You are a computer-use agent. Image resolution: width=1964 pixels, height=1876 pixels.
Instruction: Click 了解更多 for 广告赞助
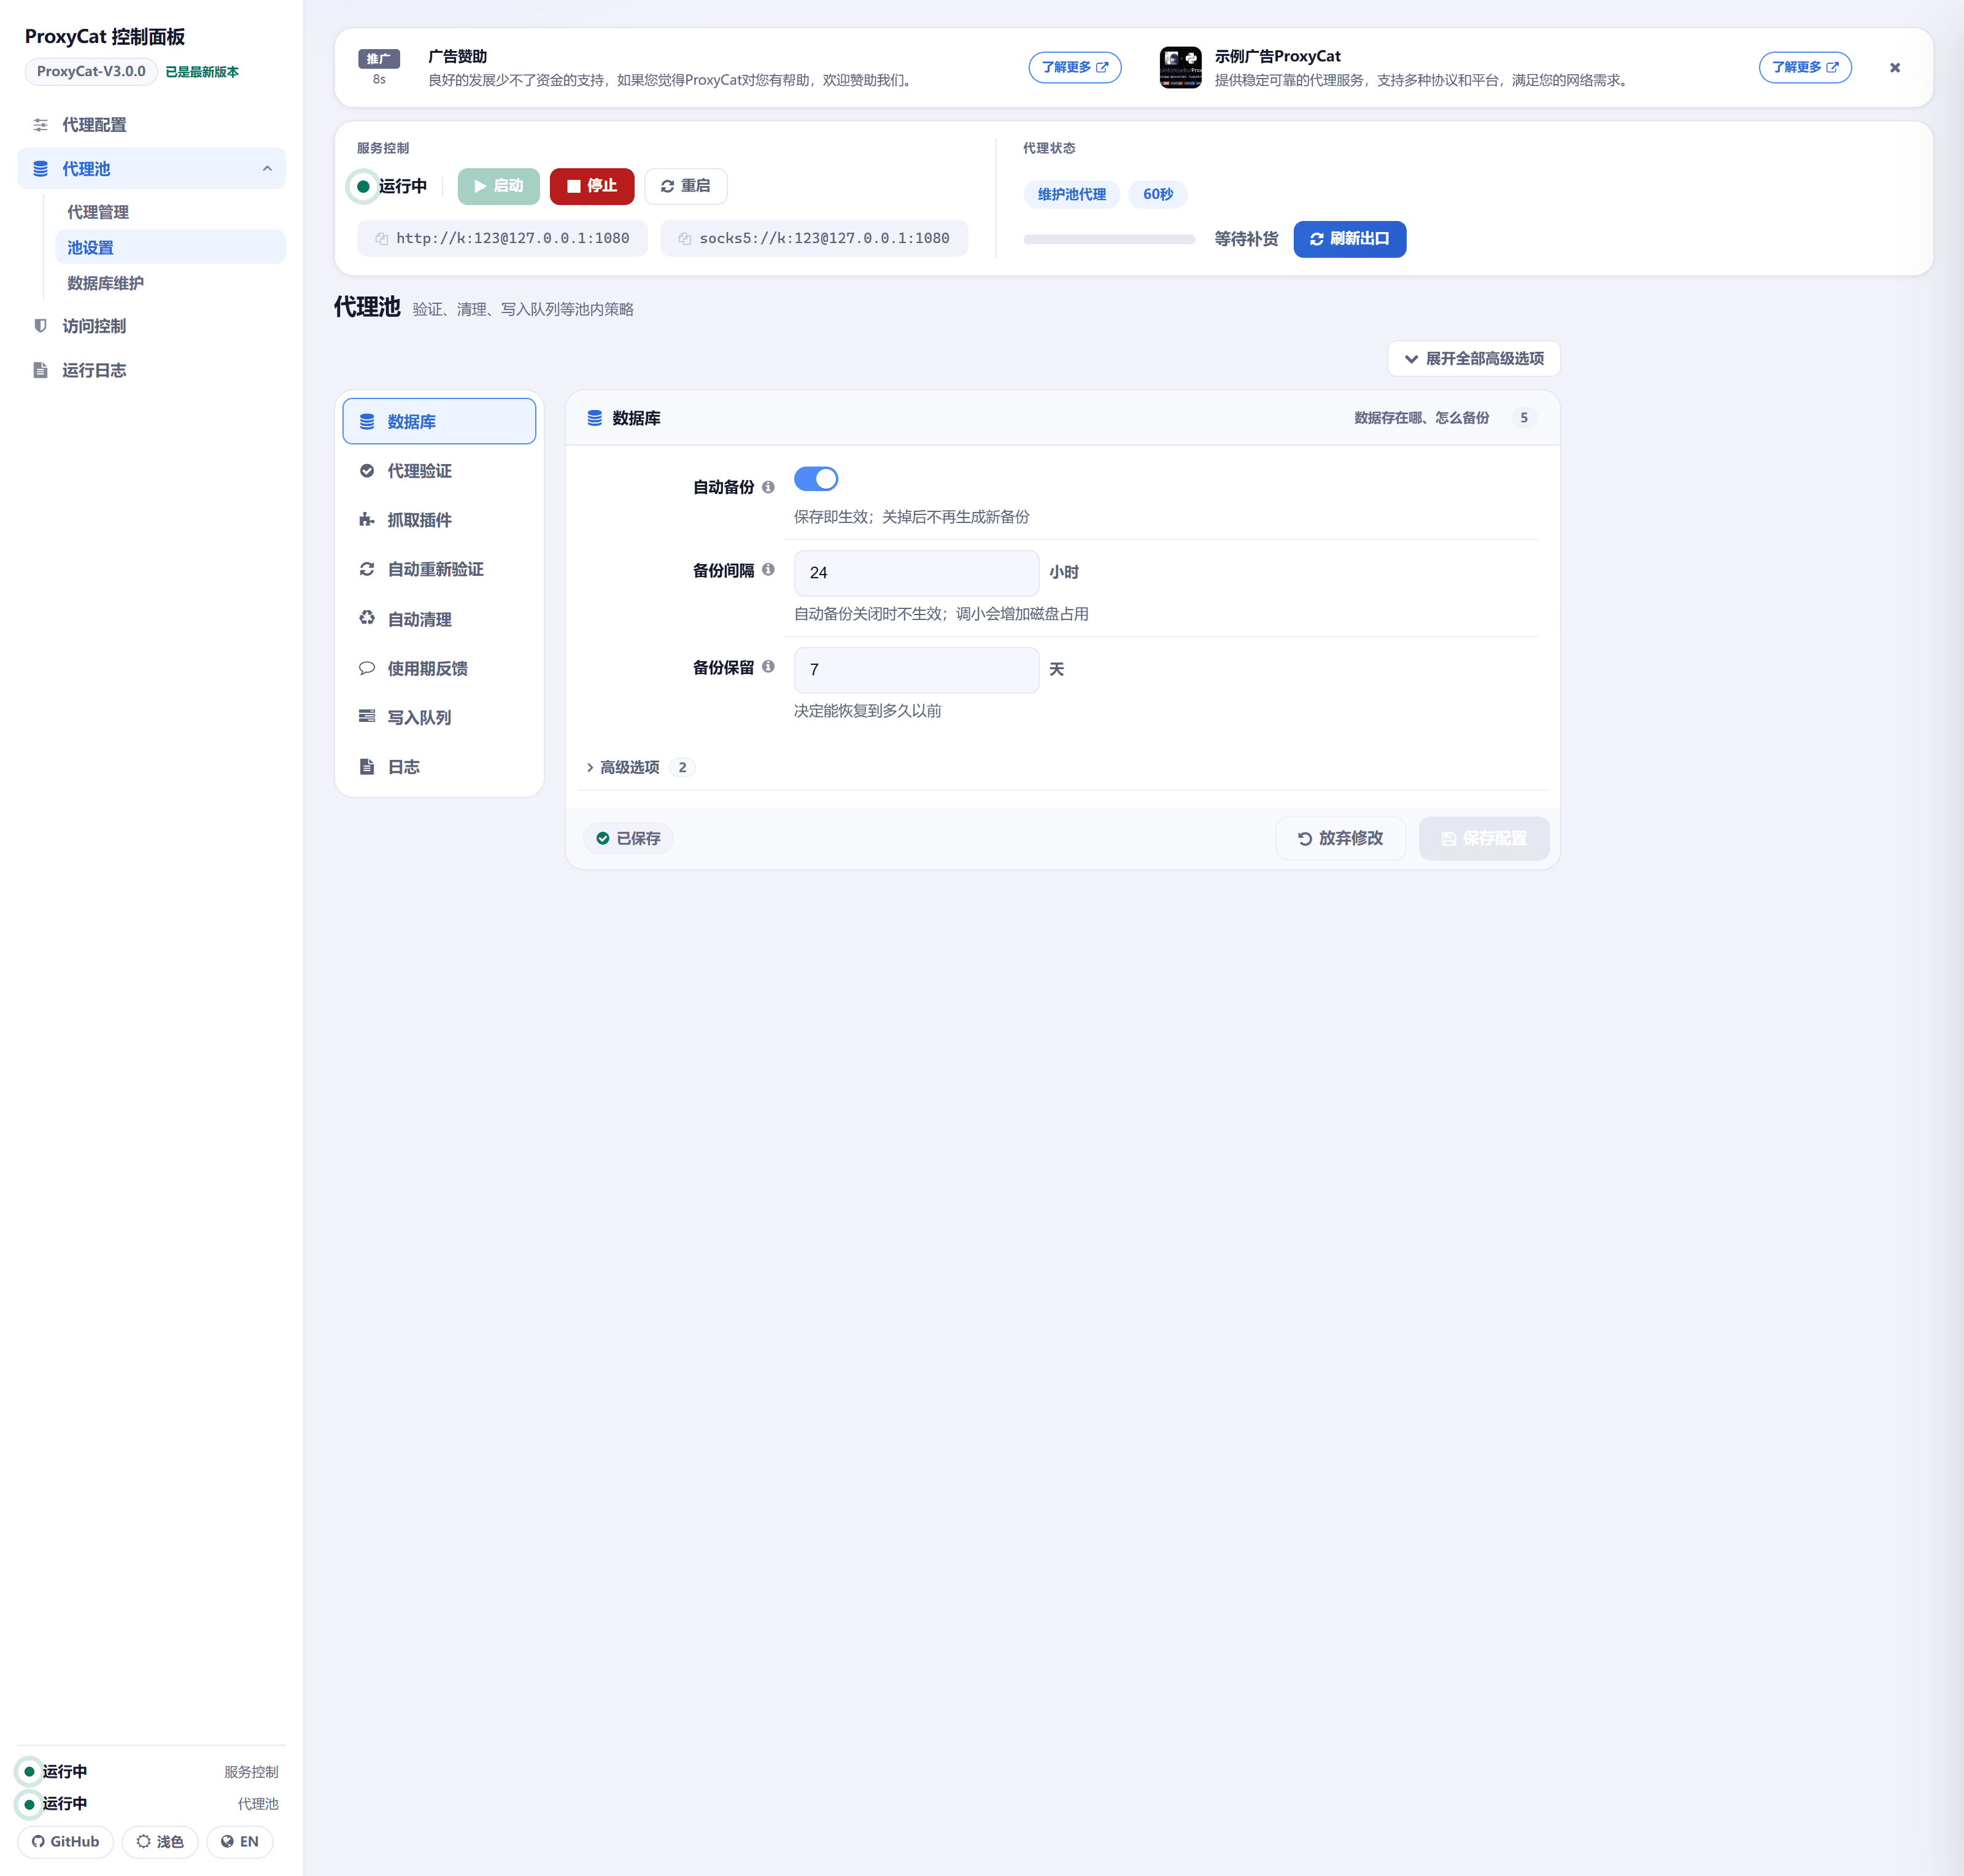[x=1074, y=67]
